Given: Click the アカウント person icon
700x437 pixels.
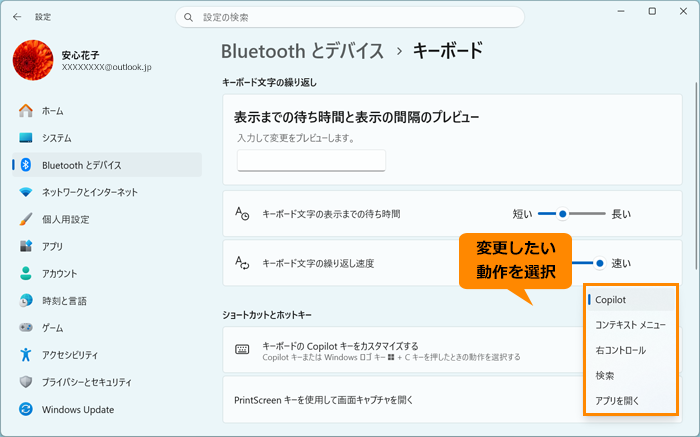Looking at the screenshot, I should pos(26,273).
